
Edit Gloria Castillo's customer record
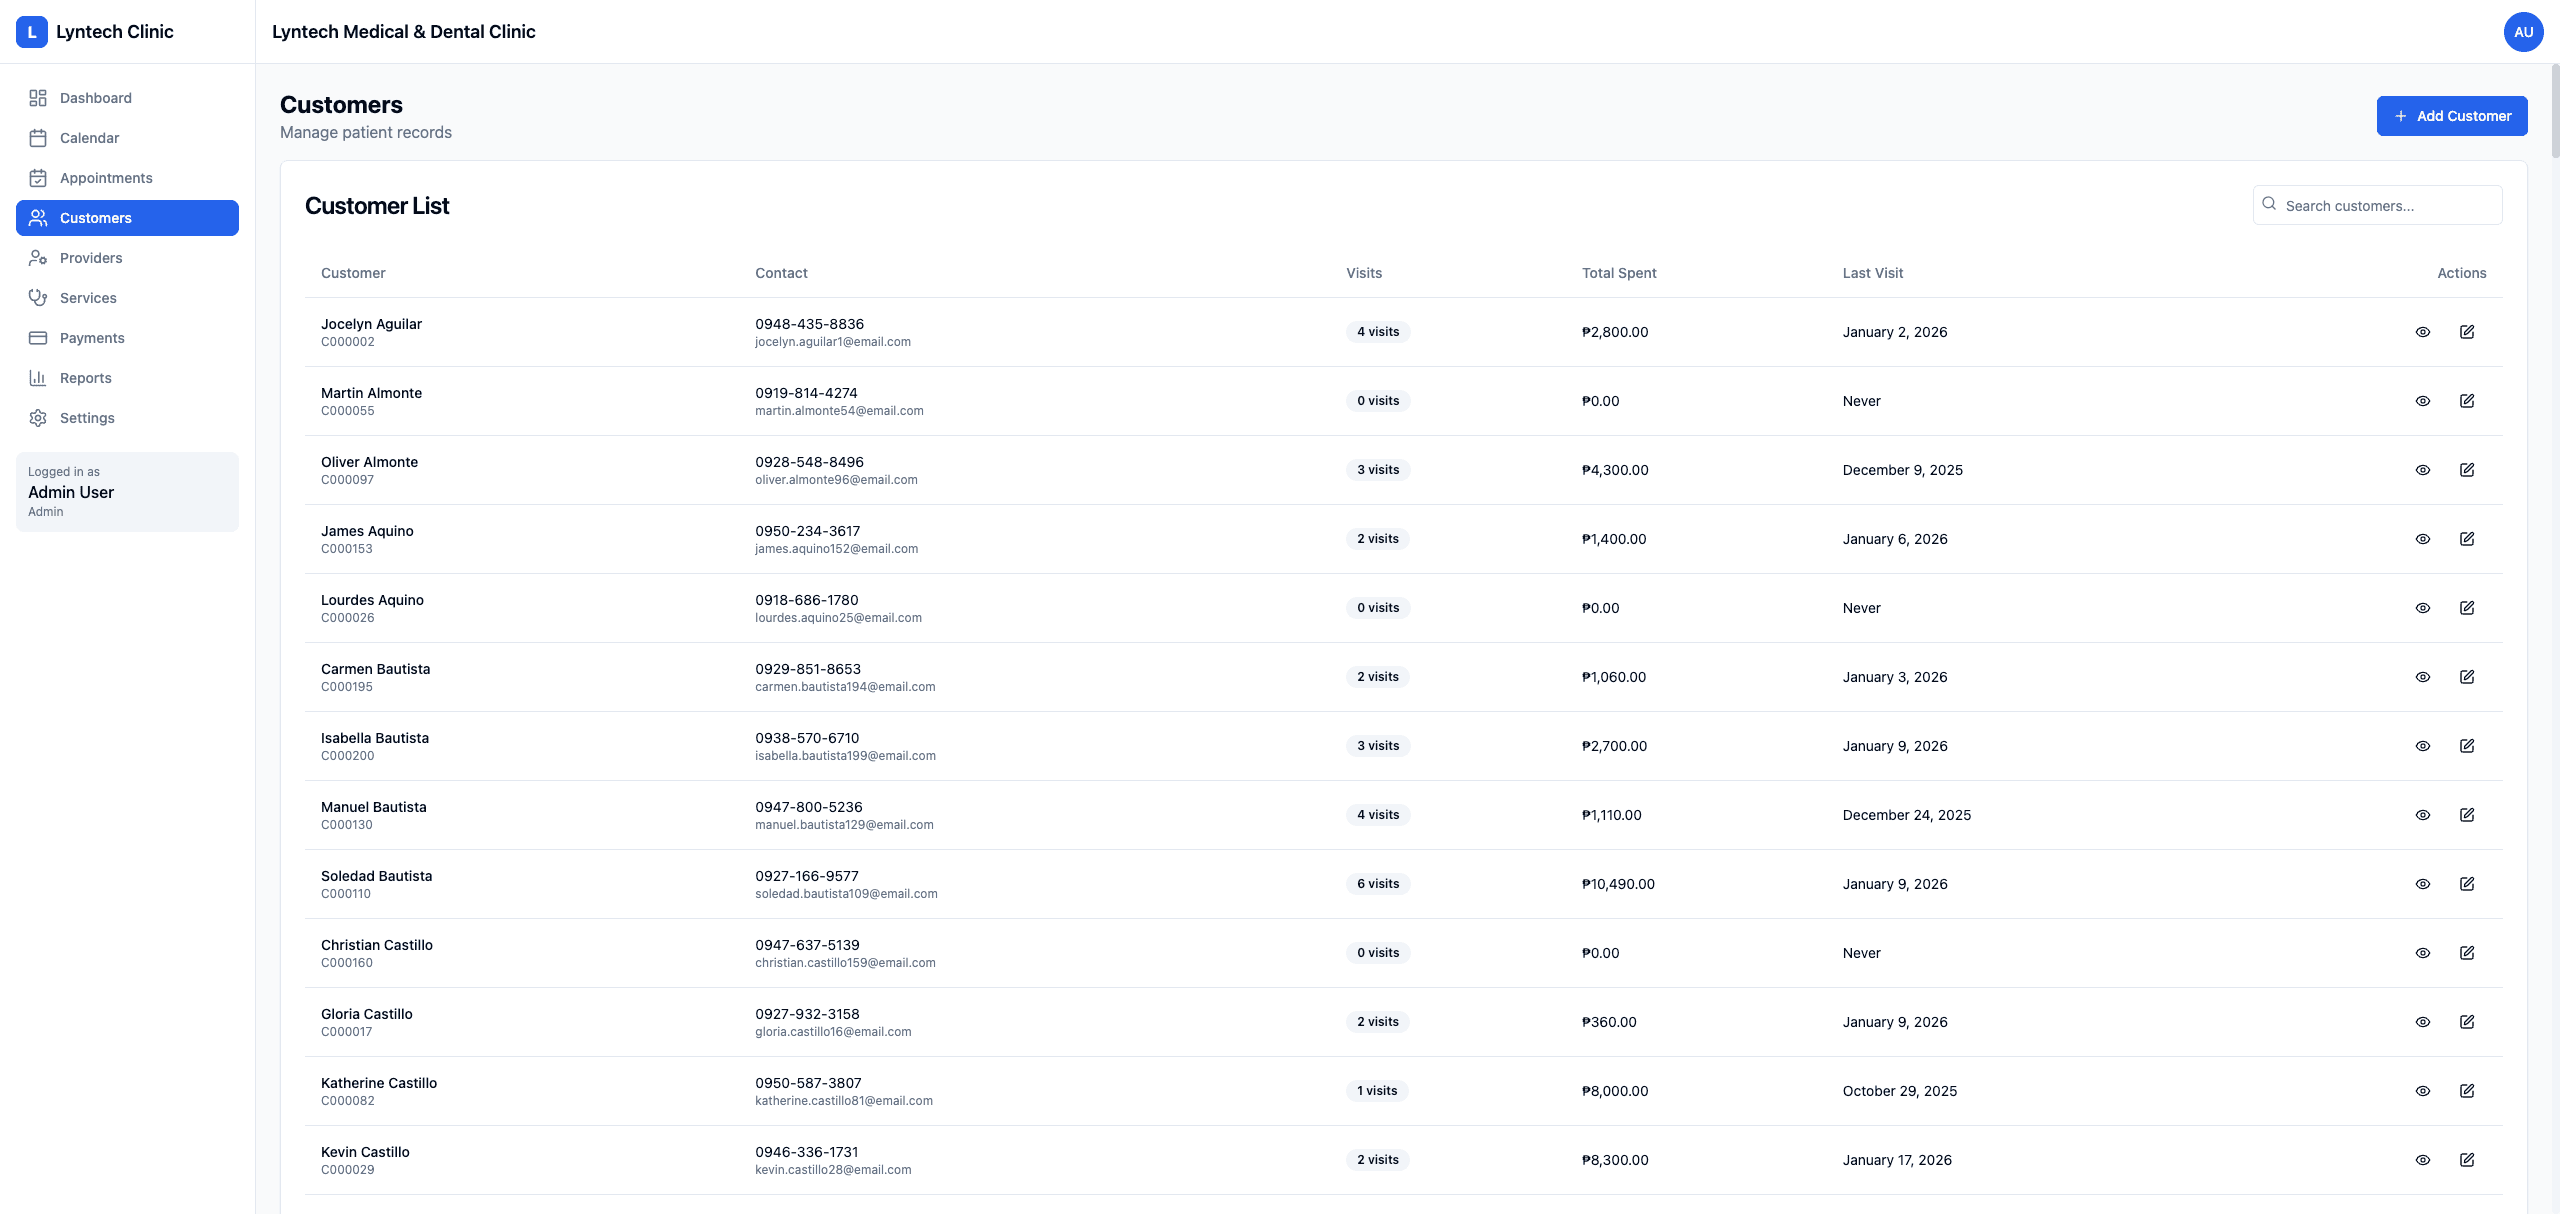click(x=2467, y=1022)
